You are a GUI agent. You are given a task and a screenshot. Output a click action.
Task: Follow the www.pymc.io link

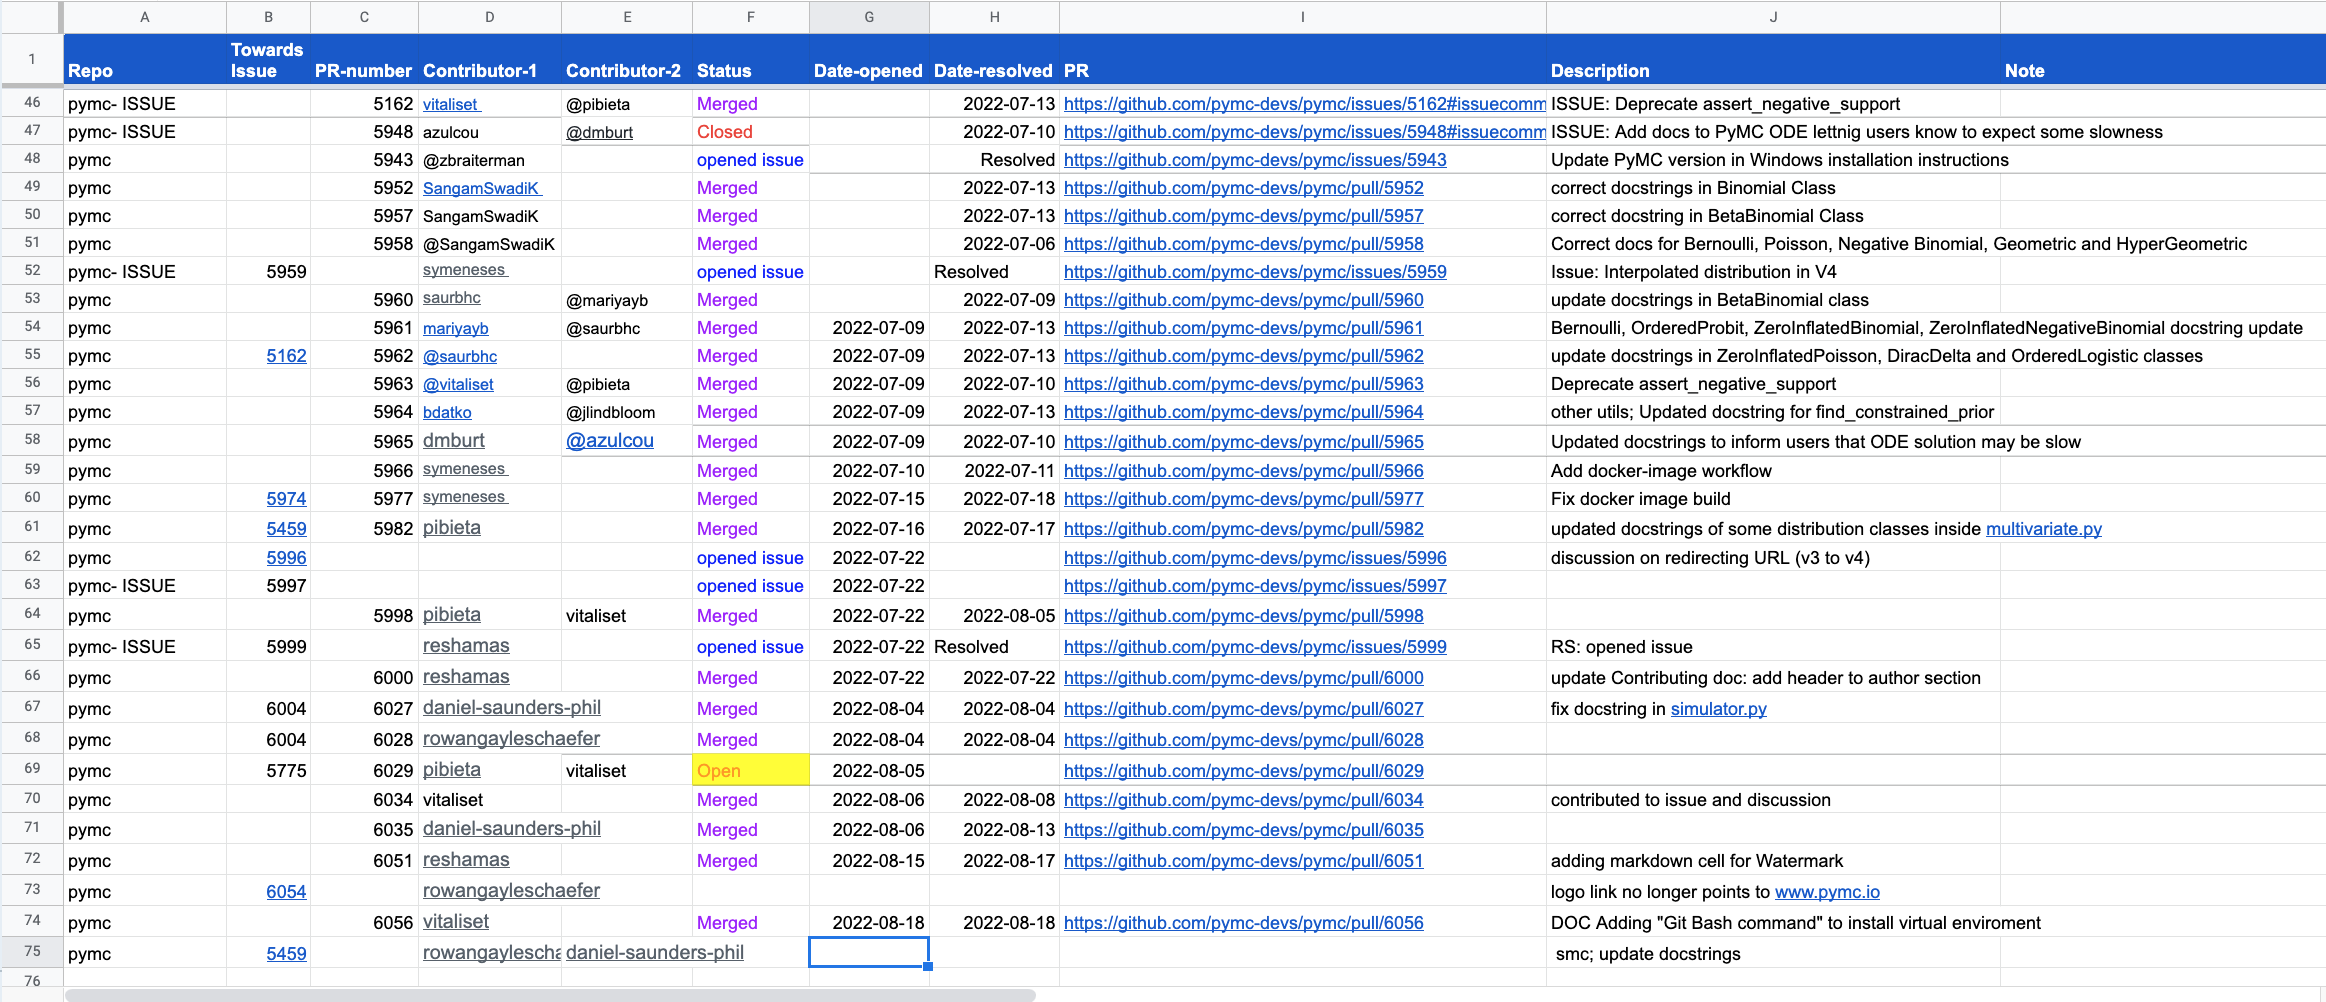coord(1826,892)
